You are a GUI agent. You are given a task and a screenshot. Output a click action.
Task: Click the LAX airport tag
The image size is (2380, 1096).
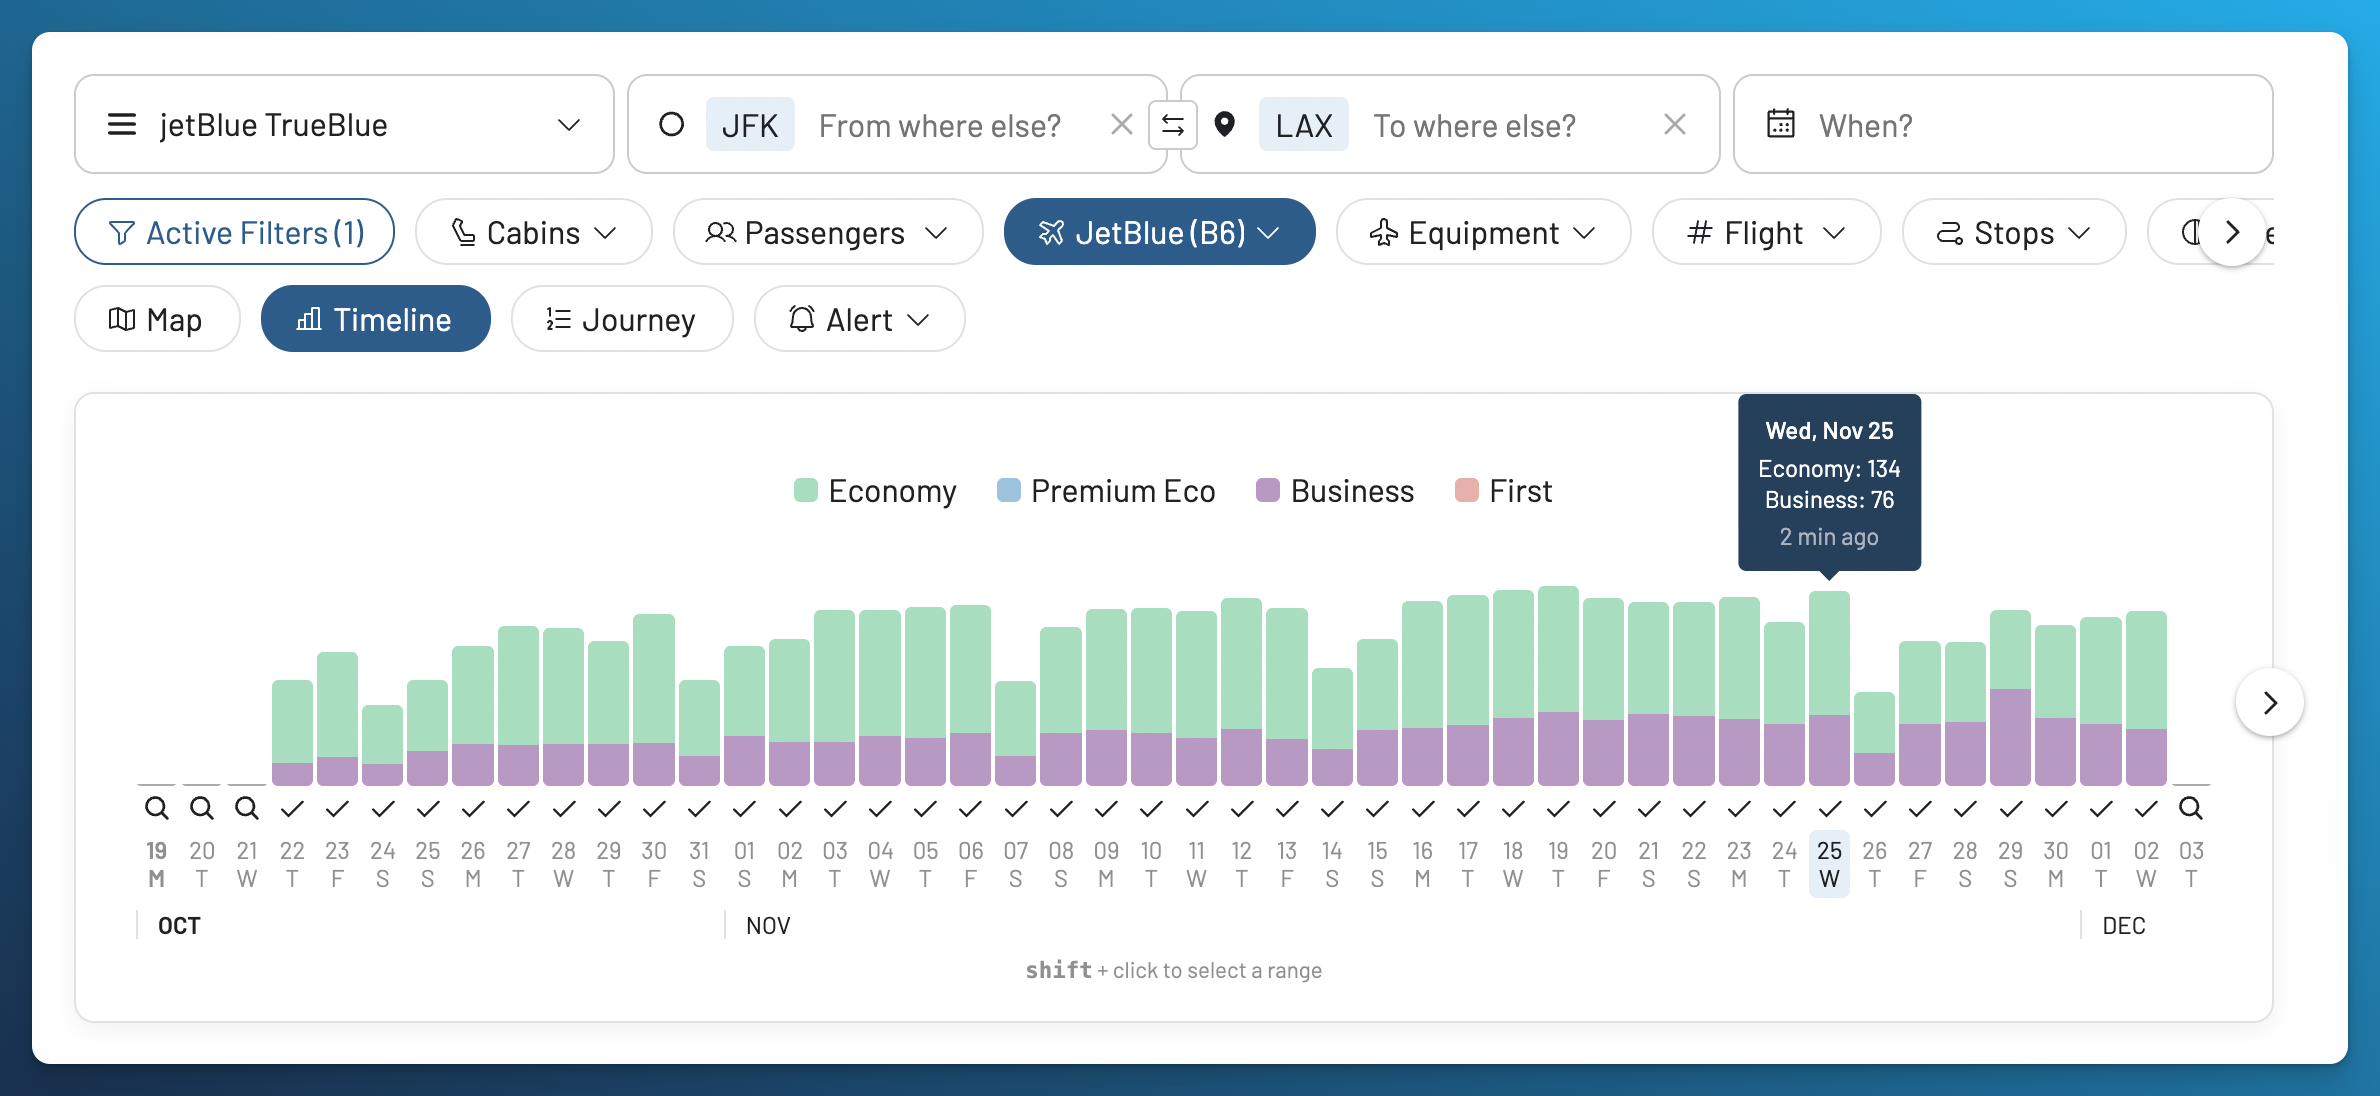pyautogui.click(x=1304, y=125)
